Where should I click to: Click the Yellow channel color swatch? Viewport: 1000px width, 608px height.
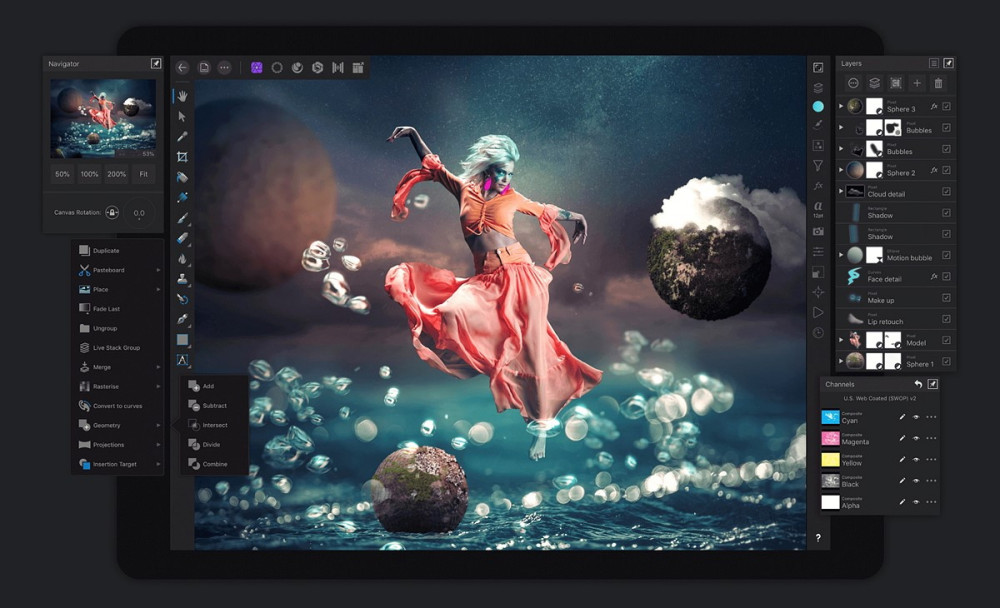click(830, 459)
